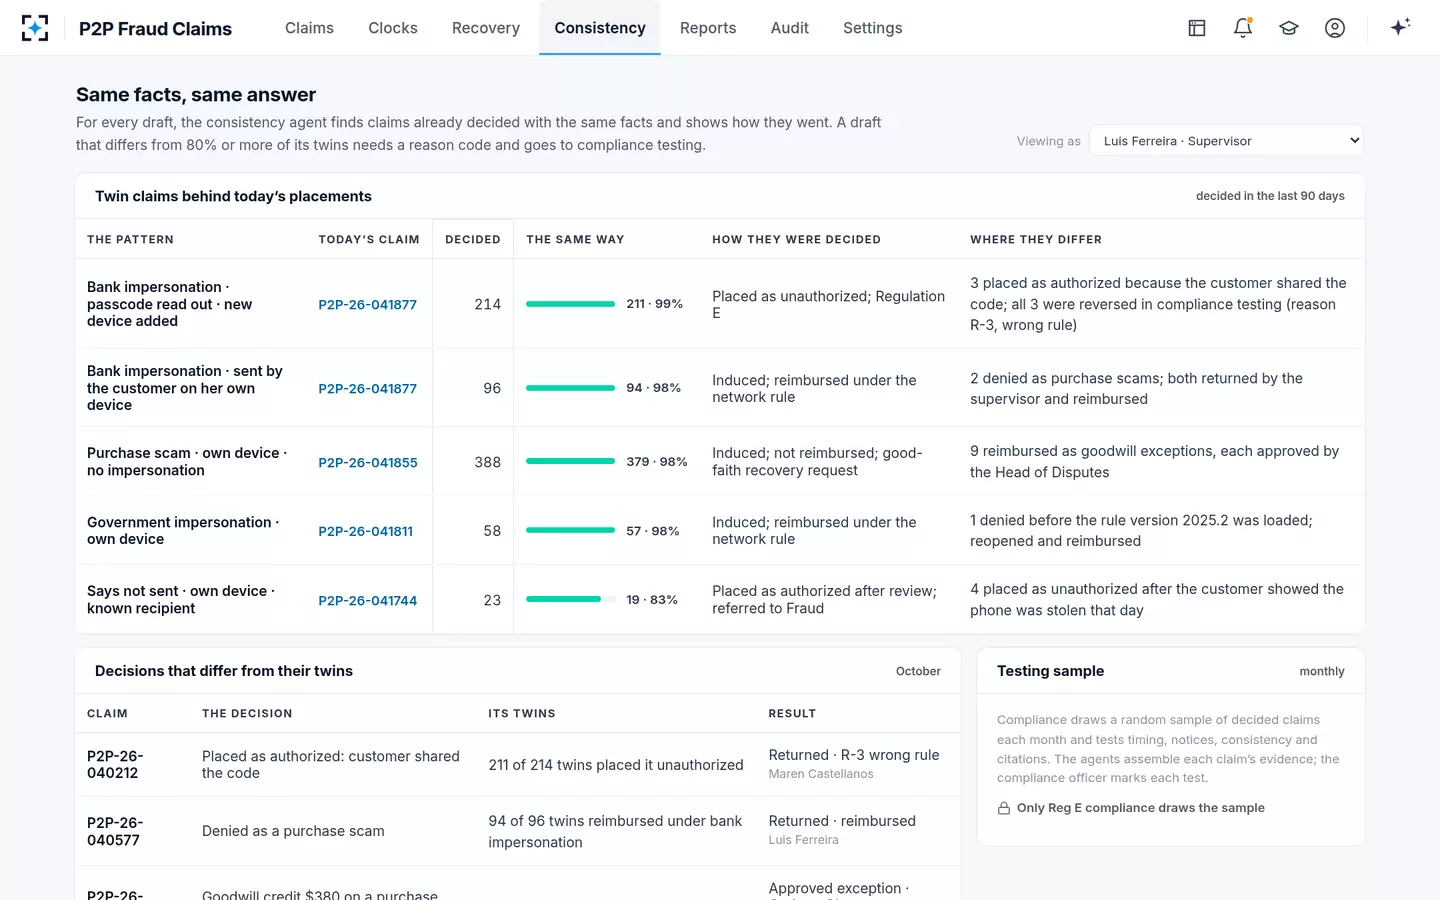The width and height of the screenshot is (1440, 900).
Task: Open the Viewing as Luis Ferreira dropdown
Action: [1226, 141]
